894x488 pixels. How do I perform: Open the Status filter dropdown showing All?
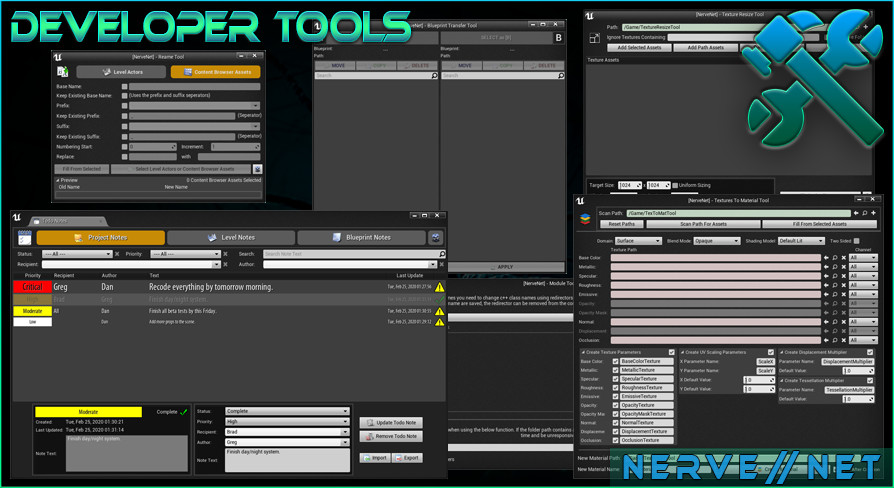[x=77, y=254]
